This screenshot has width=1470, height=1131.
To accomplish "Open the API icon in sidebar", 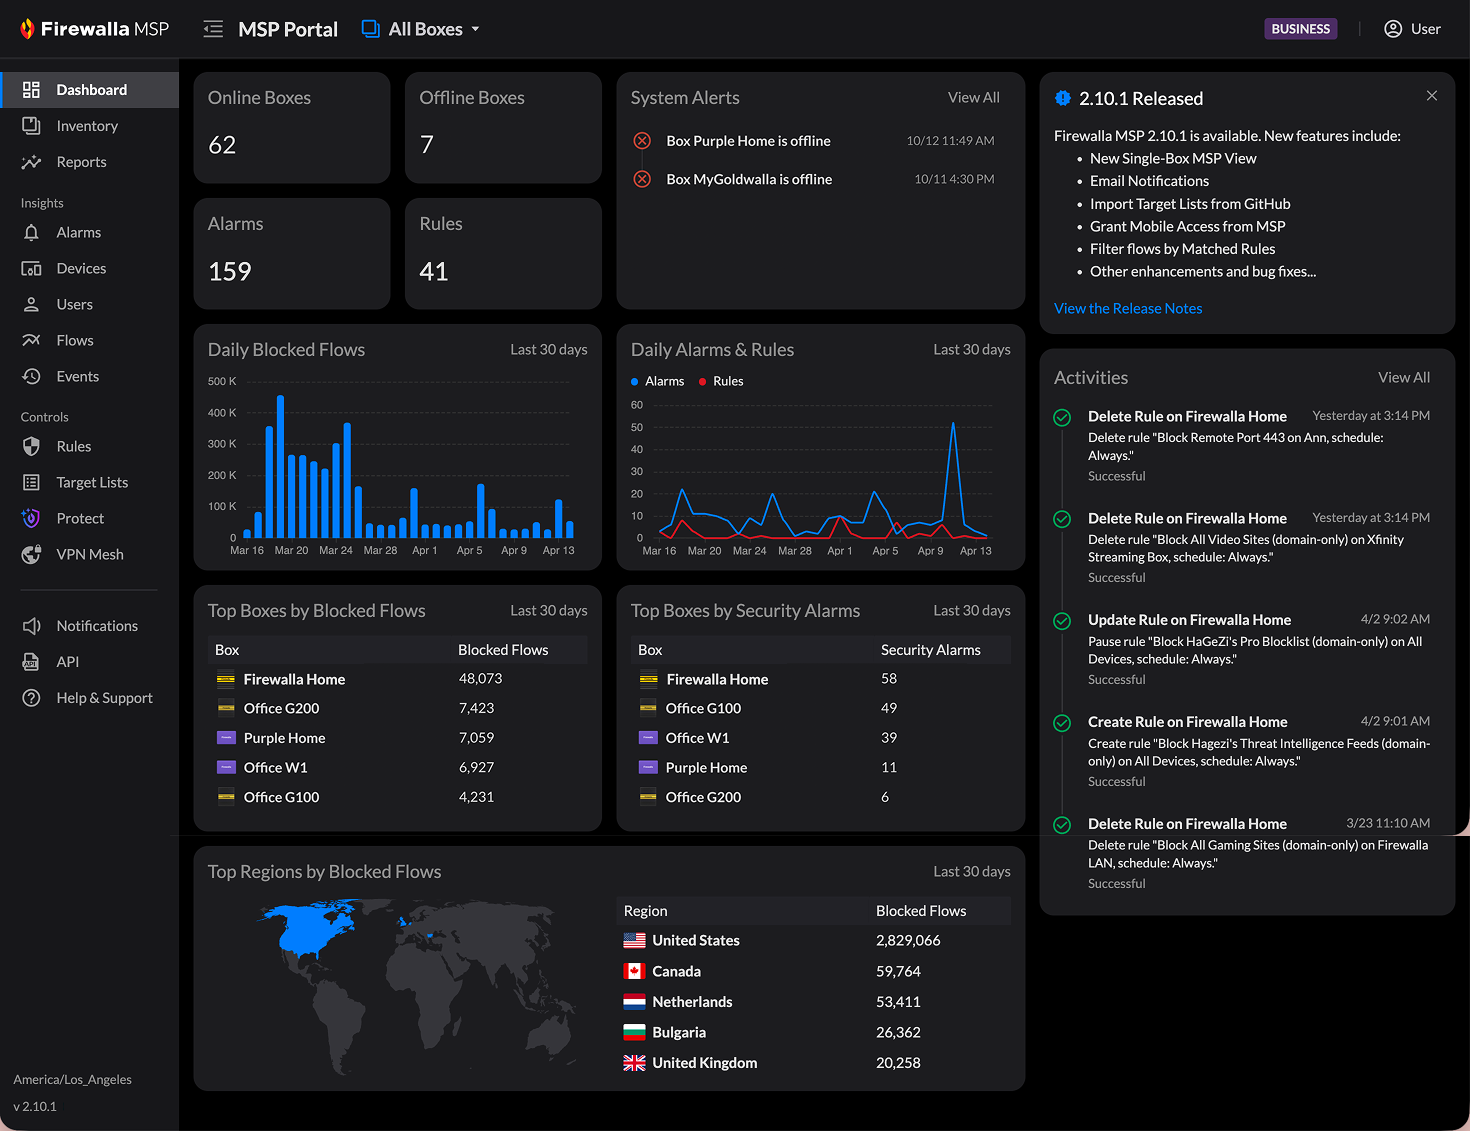I will coord(31,662).
